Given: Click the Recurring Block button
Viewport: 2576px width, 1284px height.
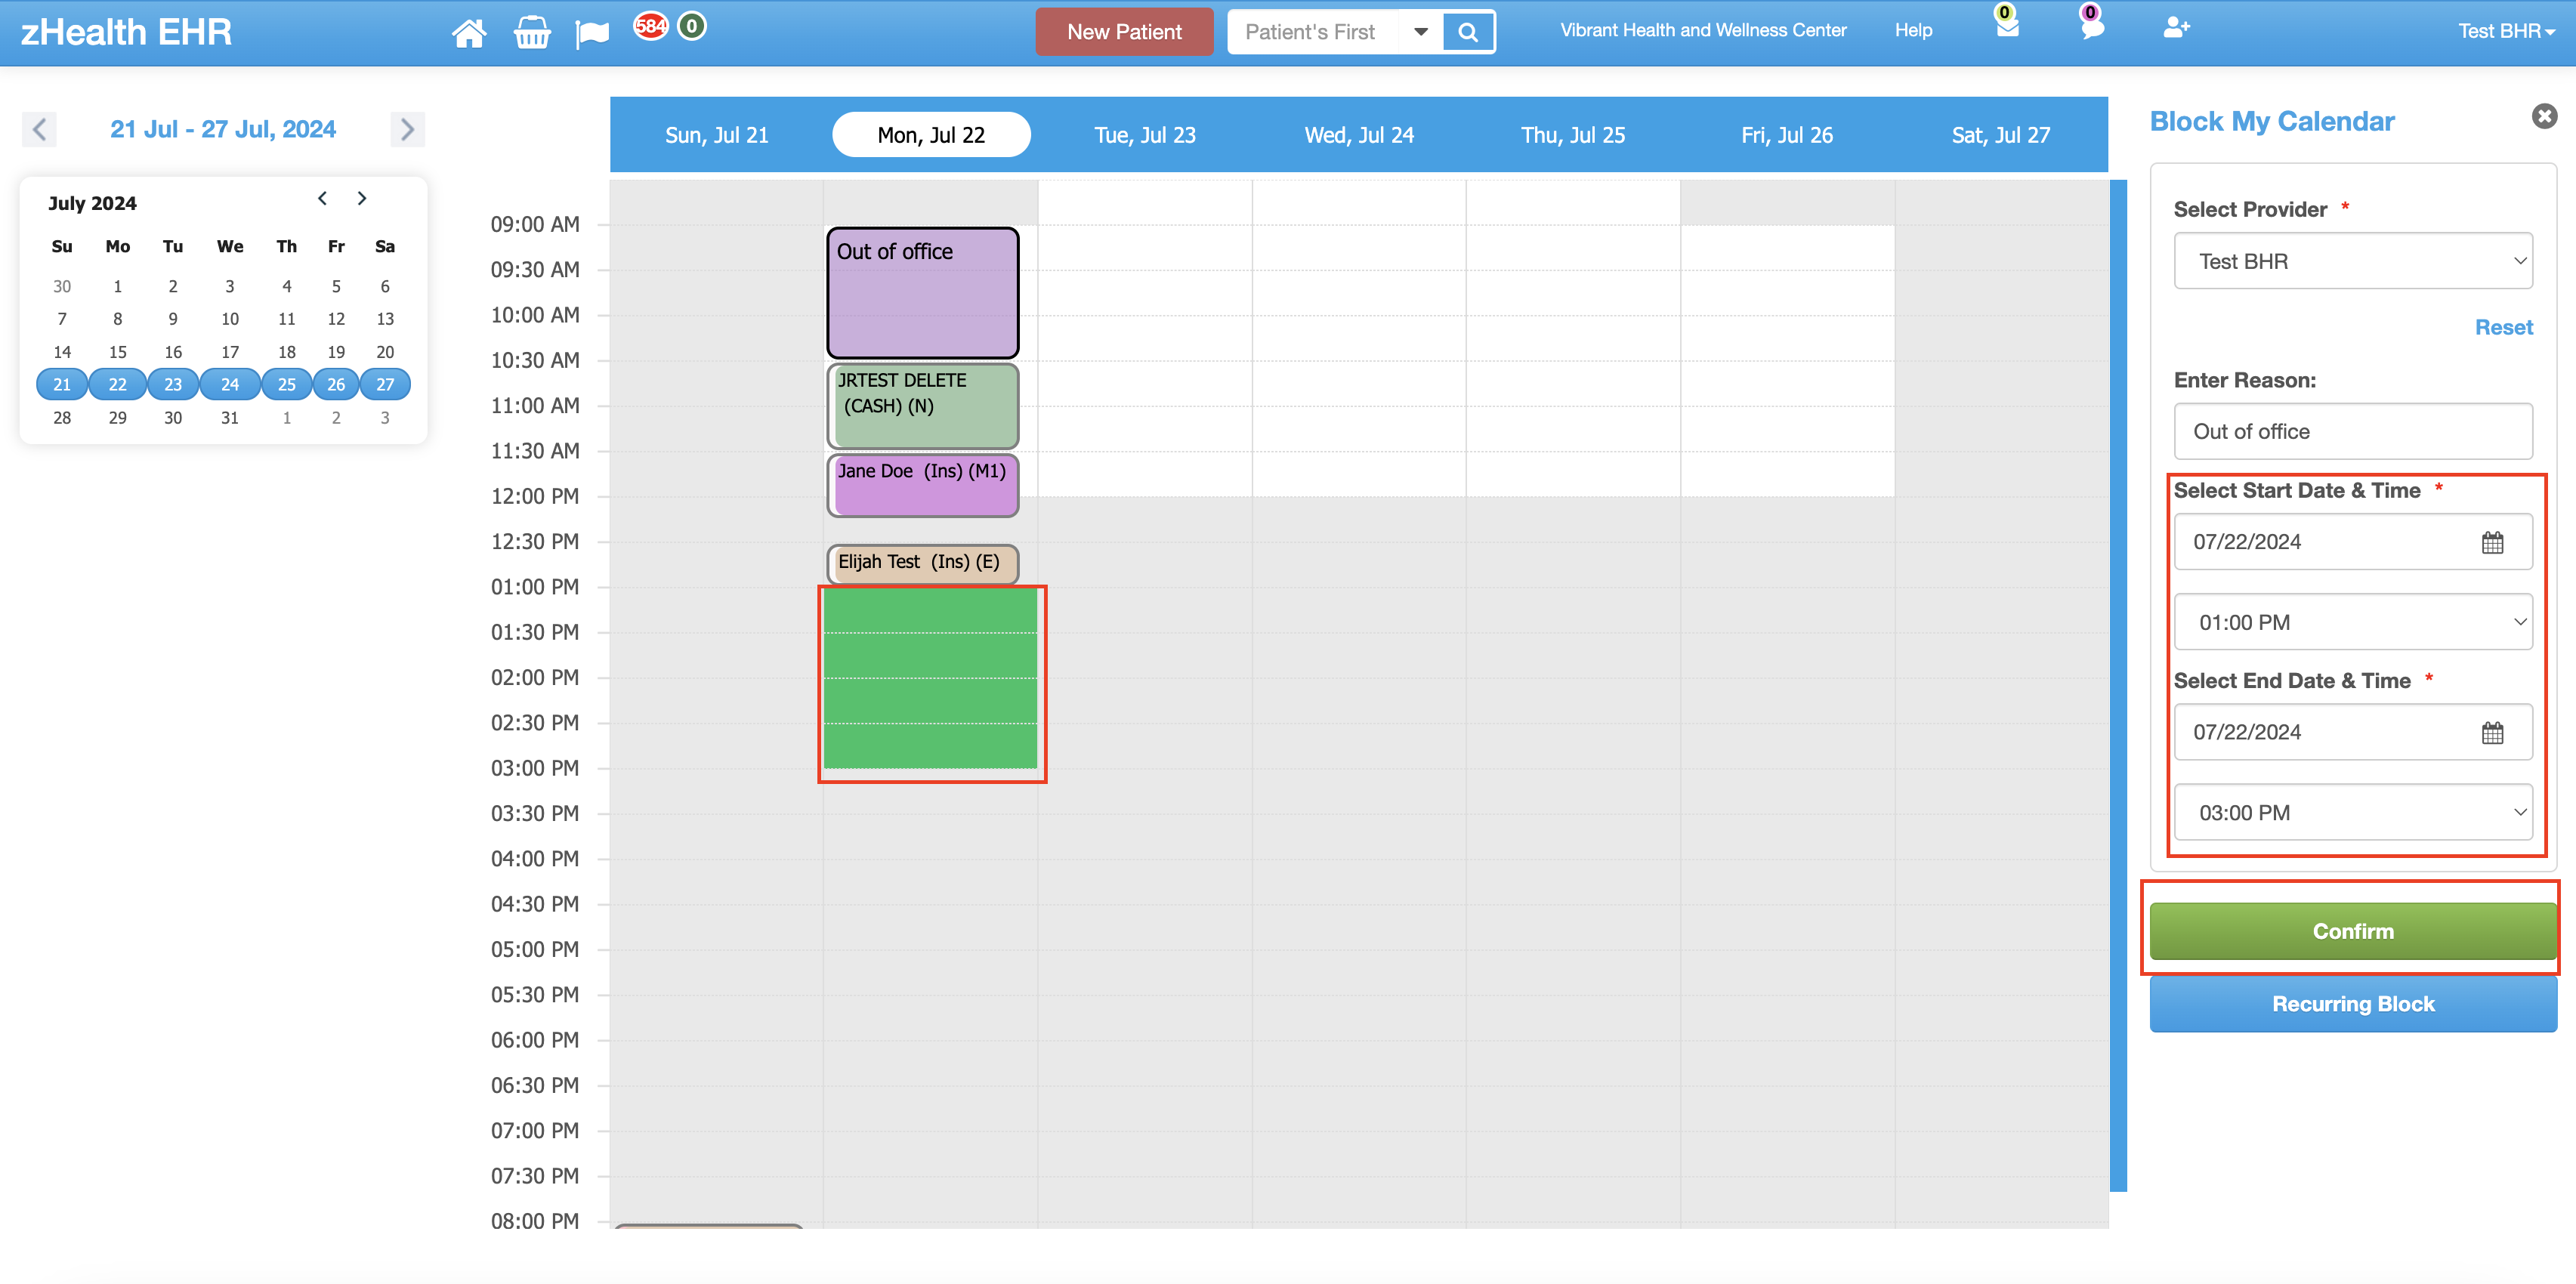Looking at the screenshot, I should tap(2353, 1004).
